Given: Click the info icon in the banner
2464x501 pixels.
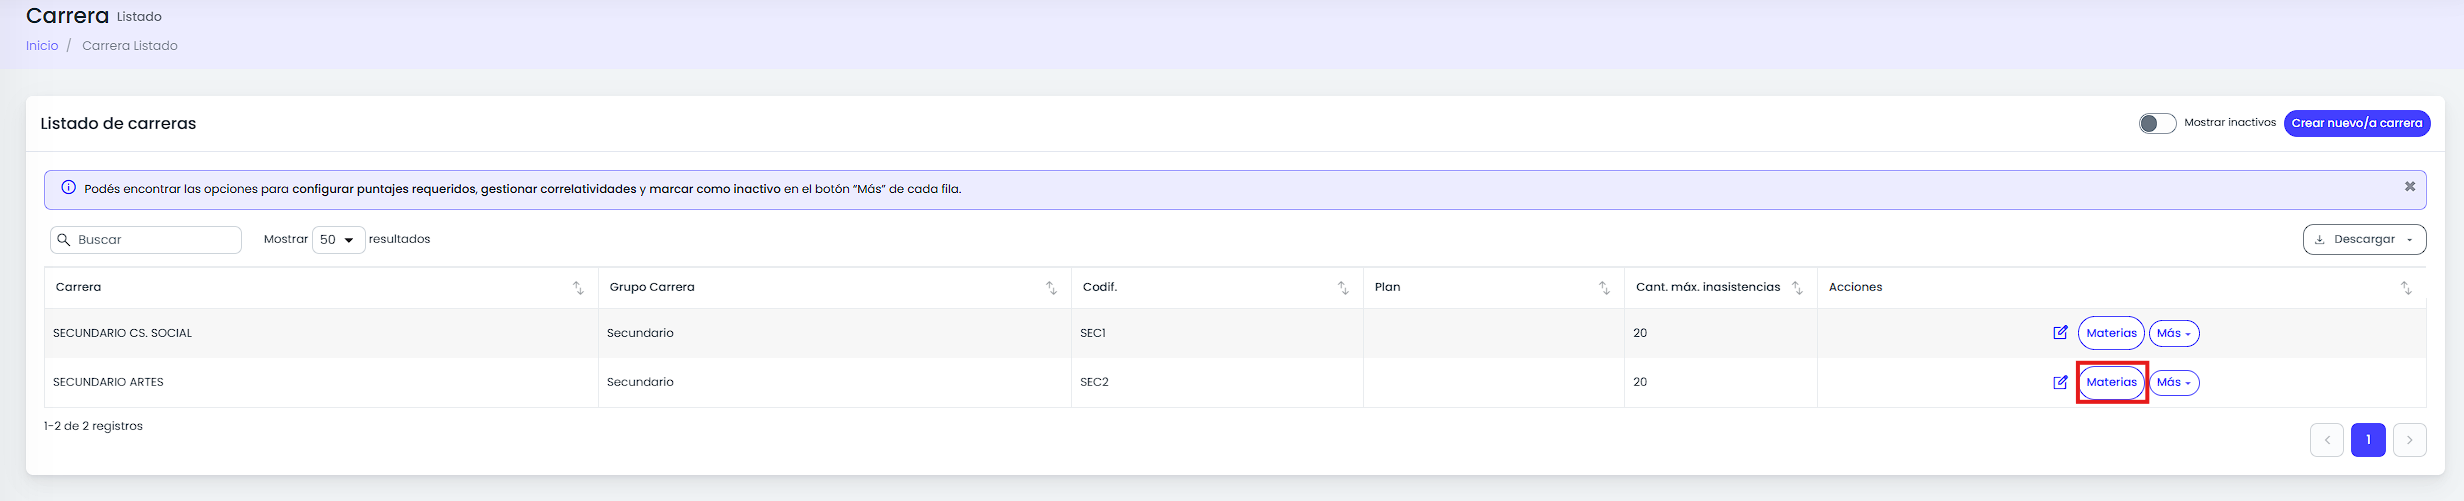Looking at the screenshot, I should (68, 188).
